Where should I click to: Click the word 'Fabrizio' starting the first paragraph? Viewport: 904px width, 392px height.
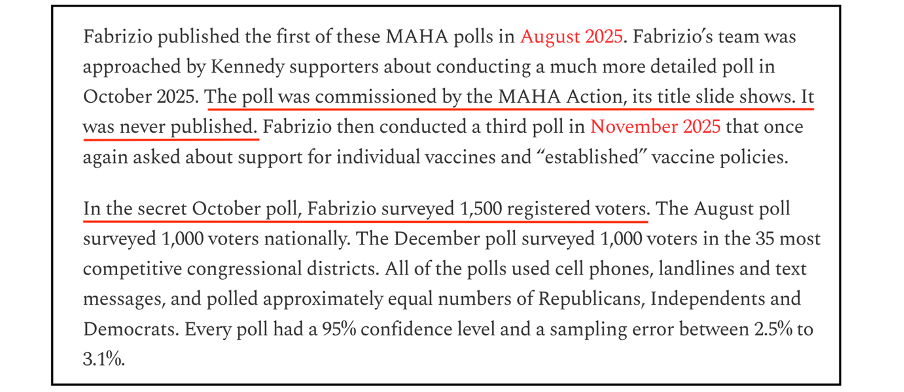(118, 37)
